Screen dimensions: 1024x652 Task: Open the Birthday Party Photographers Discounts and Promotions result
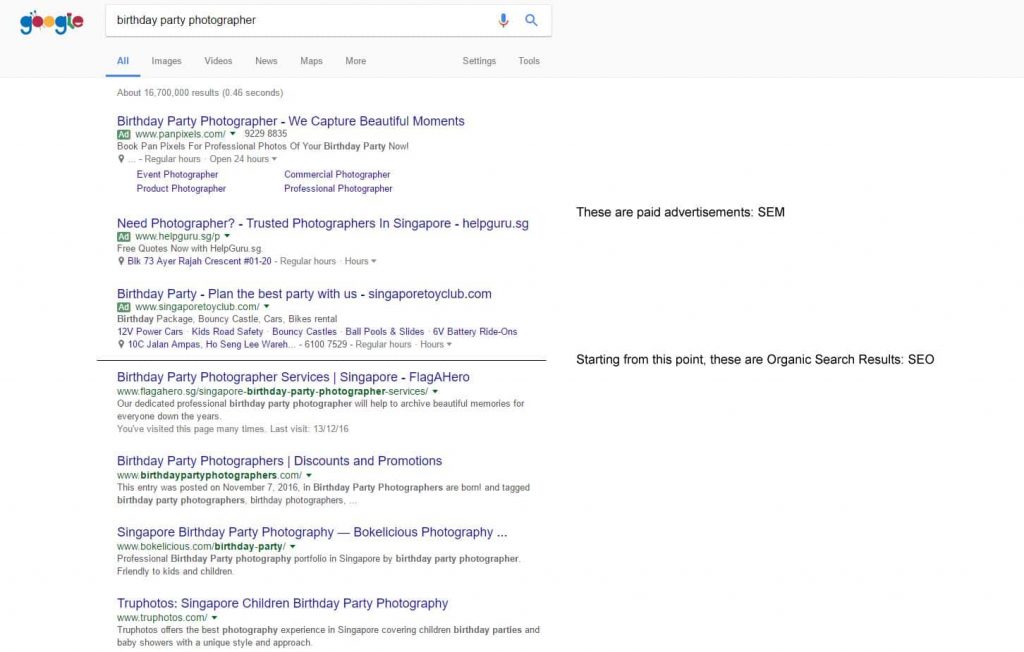pos(280,461)
